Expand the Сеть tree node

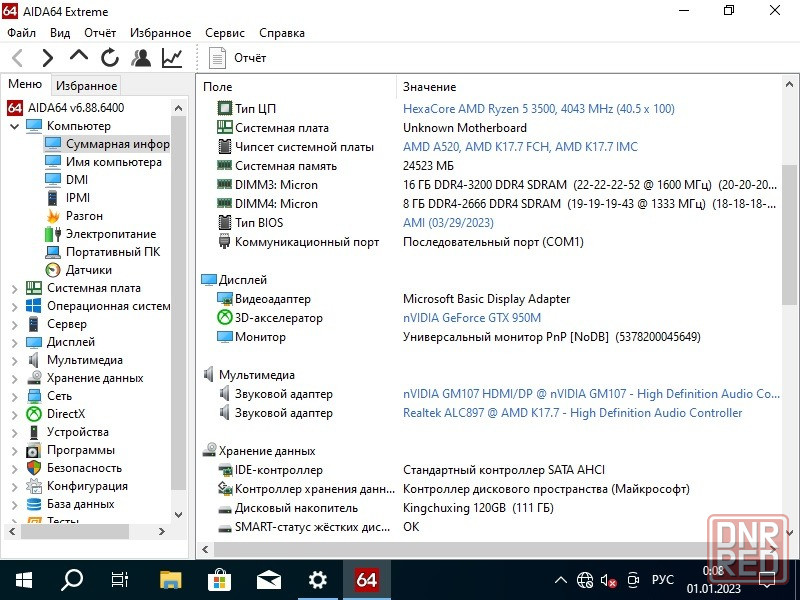[x=15, y=396]
